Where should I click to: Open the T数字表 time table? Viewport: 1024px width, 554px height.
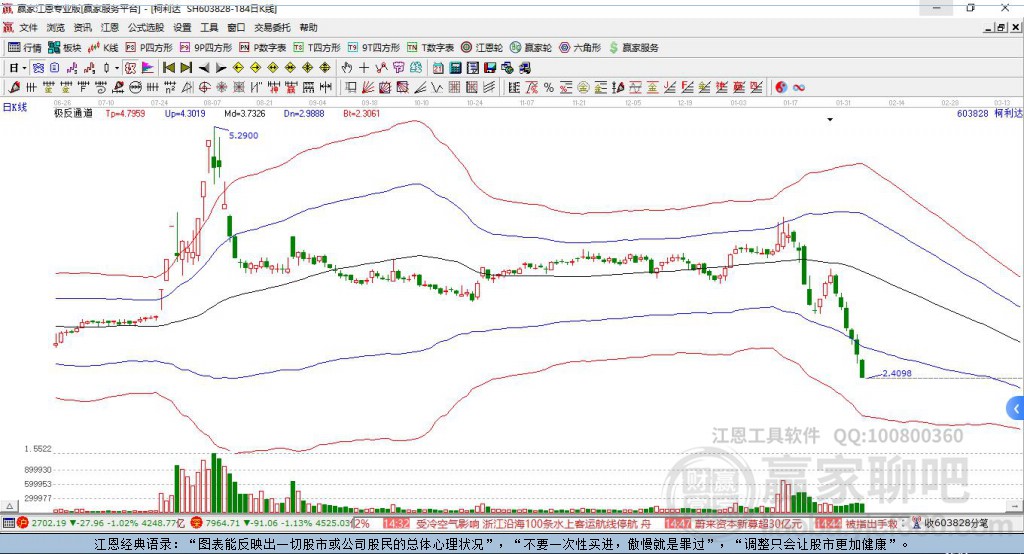point(430,48)
